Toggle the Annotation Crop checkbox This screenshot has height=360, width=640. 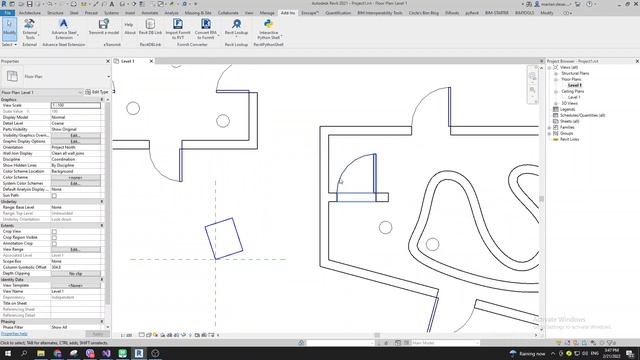click(54, 243)
